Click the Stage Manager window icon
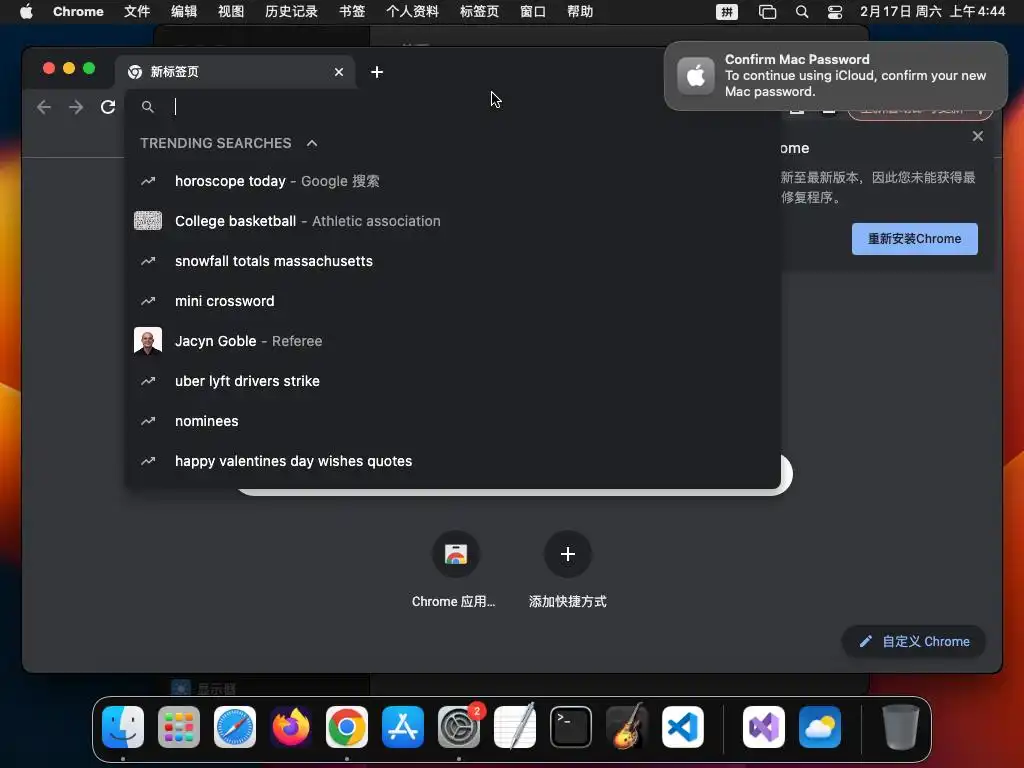The image size is (1024, 768). click(x=767, y=12)
